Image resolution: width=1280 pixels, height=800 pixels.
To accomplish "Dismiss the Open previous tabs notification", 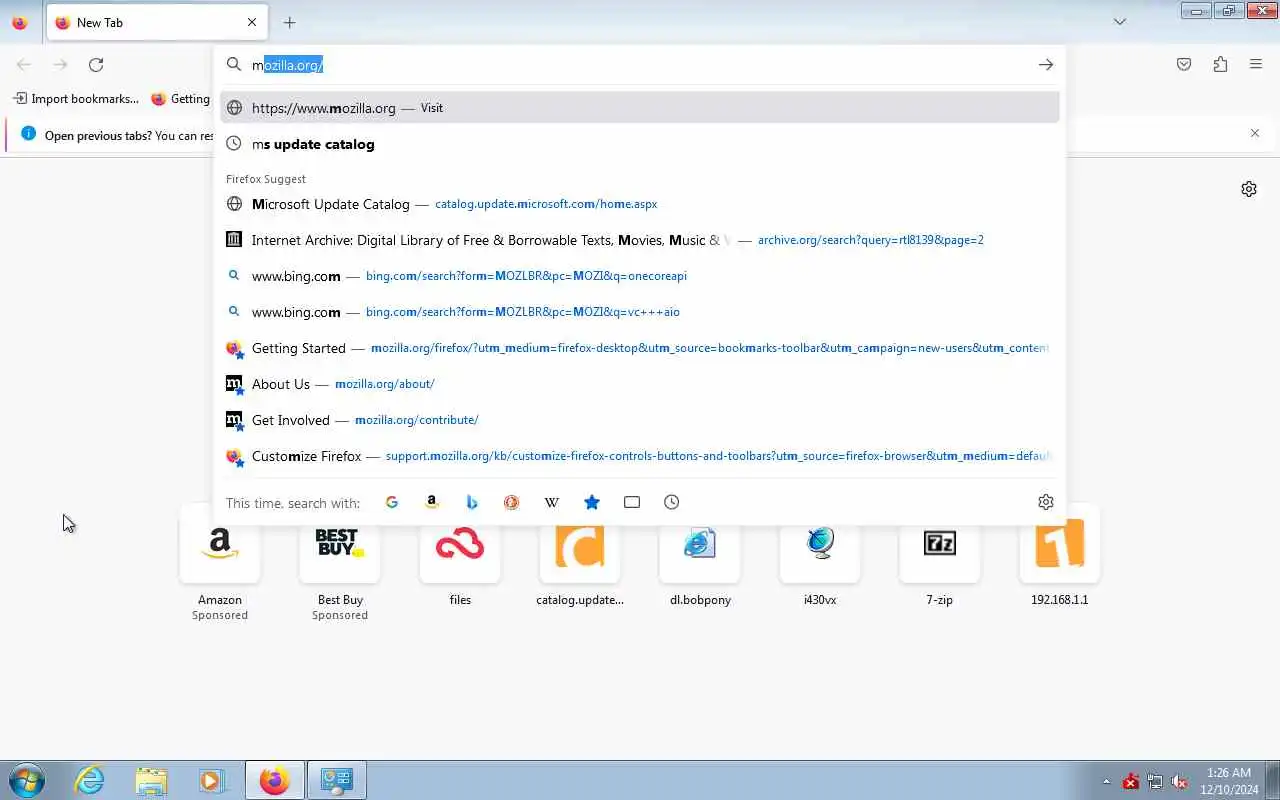I will (1255, 133).
